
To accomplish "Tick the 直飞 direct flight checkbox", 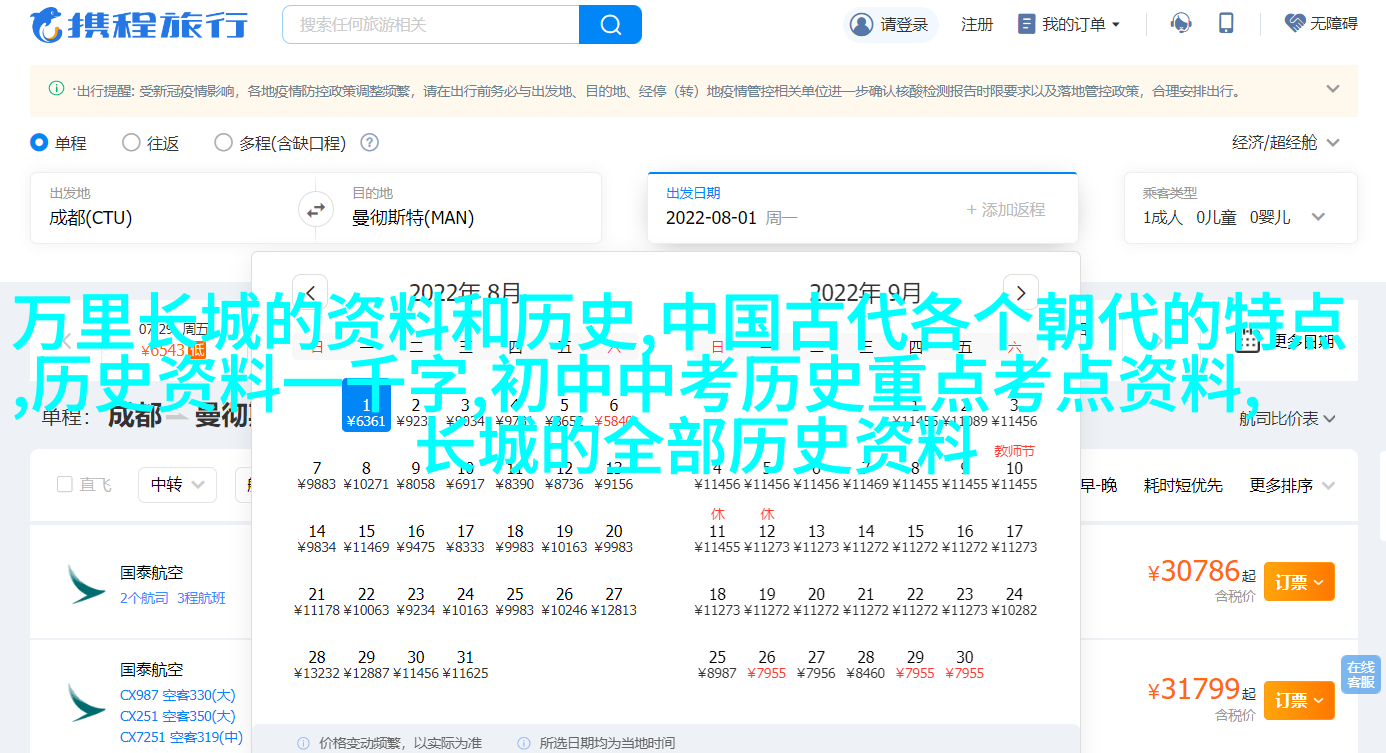I will click(x=65, y=485).
